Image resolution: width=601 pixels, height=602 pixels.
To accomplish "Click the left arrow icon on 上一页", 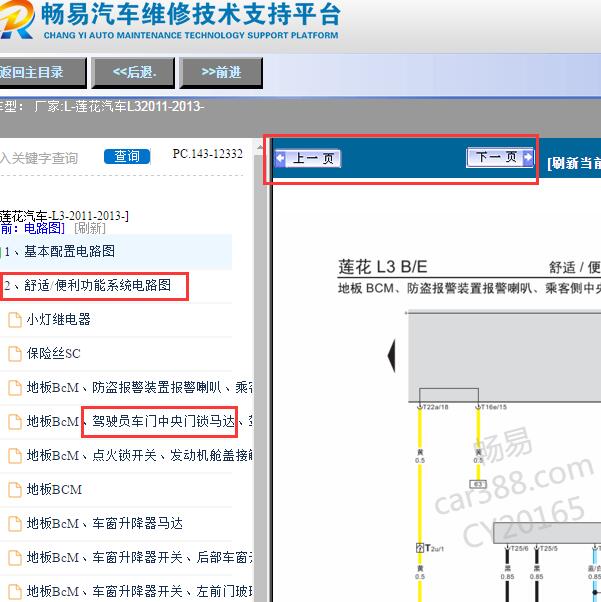I will pyautogui.click(x=281, y=158).
